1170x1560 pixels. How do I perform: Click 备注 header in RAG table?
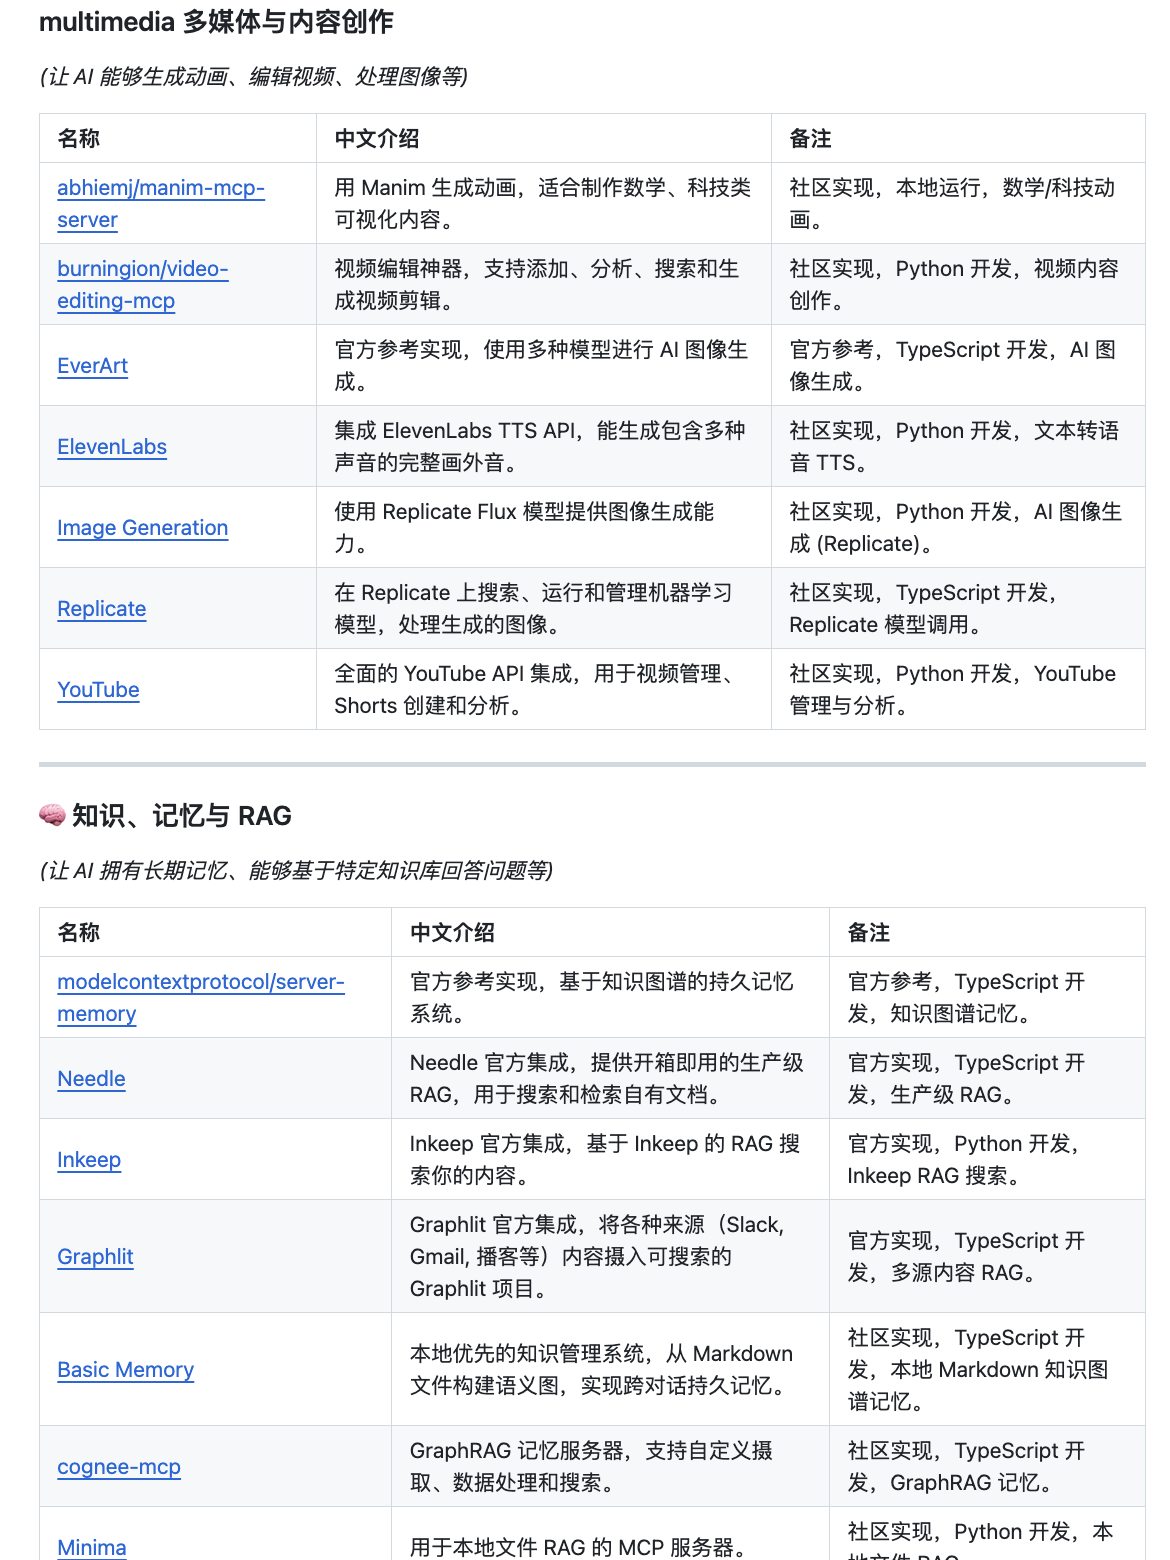pos(869,933)
